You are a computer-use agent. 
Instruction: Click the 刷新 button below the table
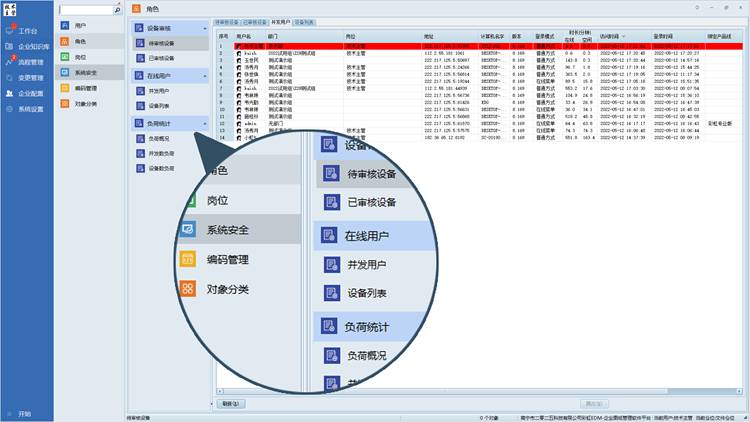[x=229, y=403]
